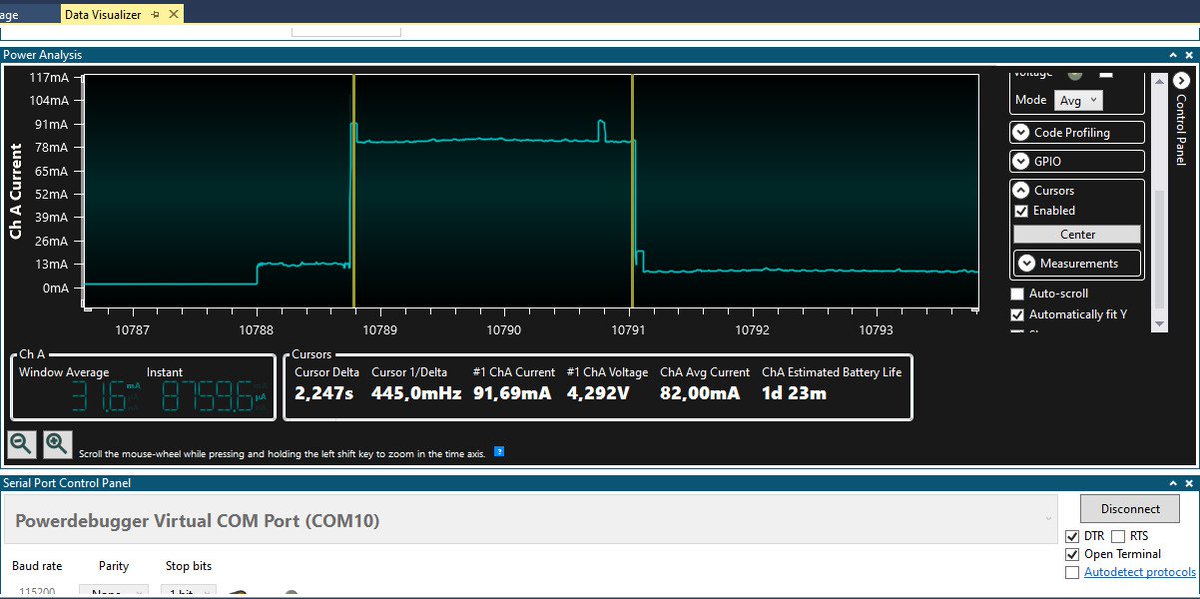
Task: Click the control panel scrollbar thumb
Action: (x=1159, y=250)
